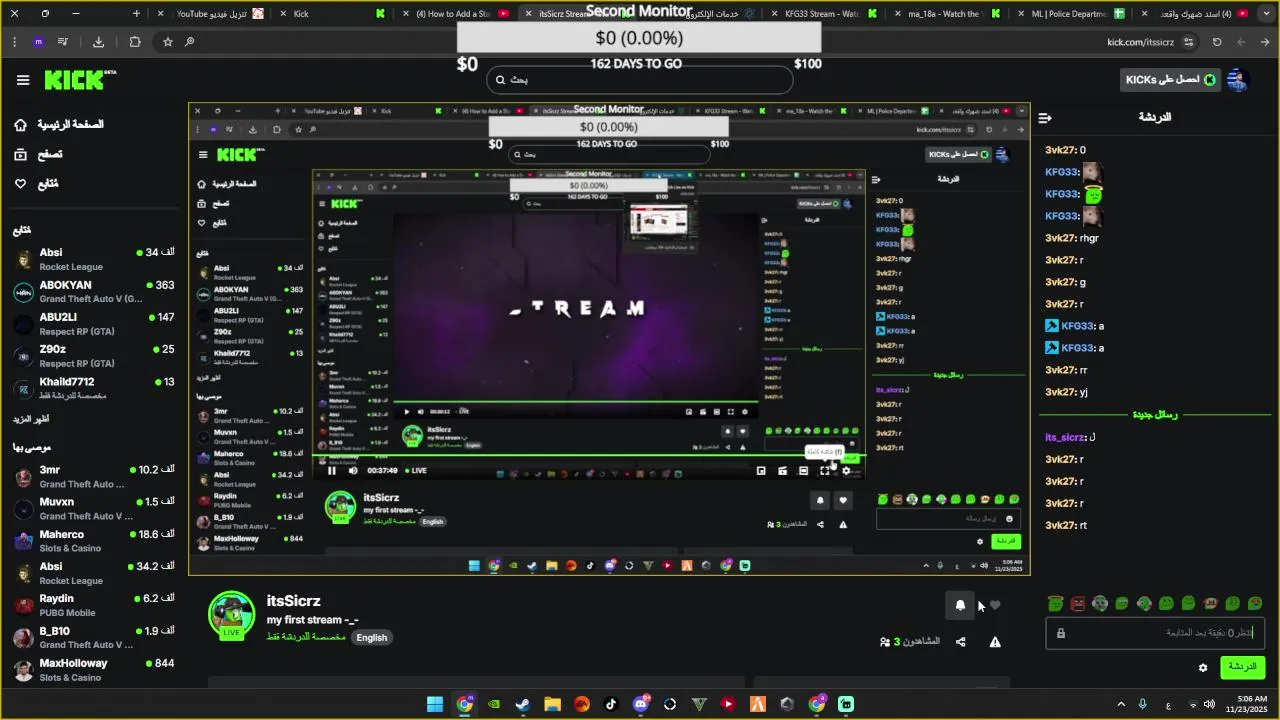Toggle fullscreen in the mirrored player
1280x720 pixels.
click(825, 471)
